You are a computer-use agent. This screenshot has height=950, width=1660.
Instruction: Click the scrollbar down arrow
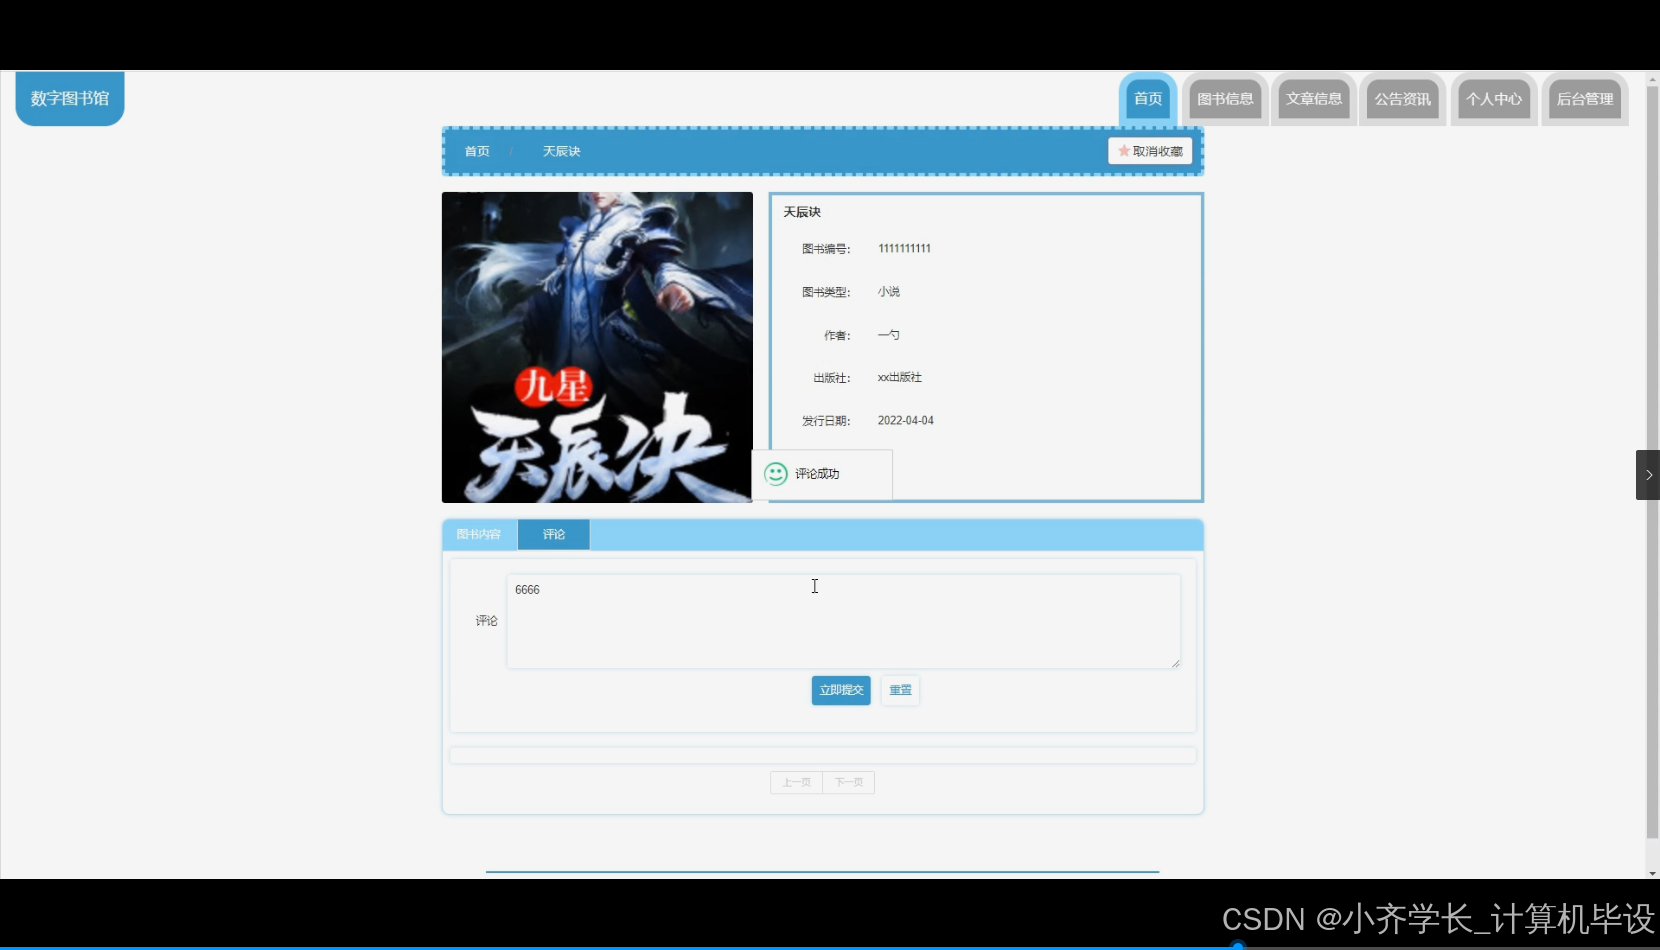point(1652,873)
